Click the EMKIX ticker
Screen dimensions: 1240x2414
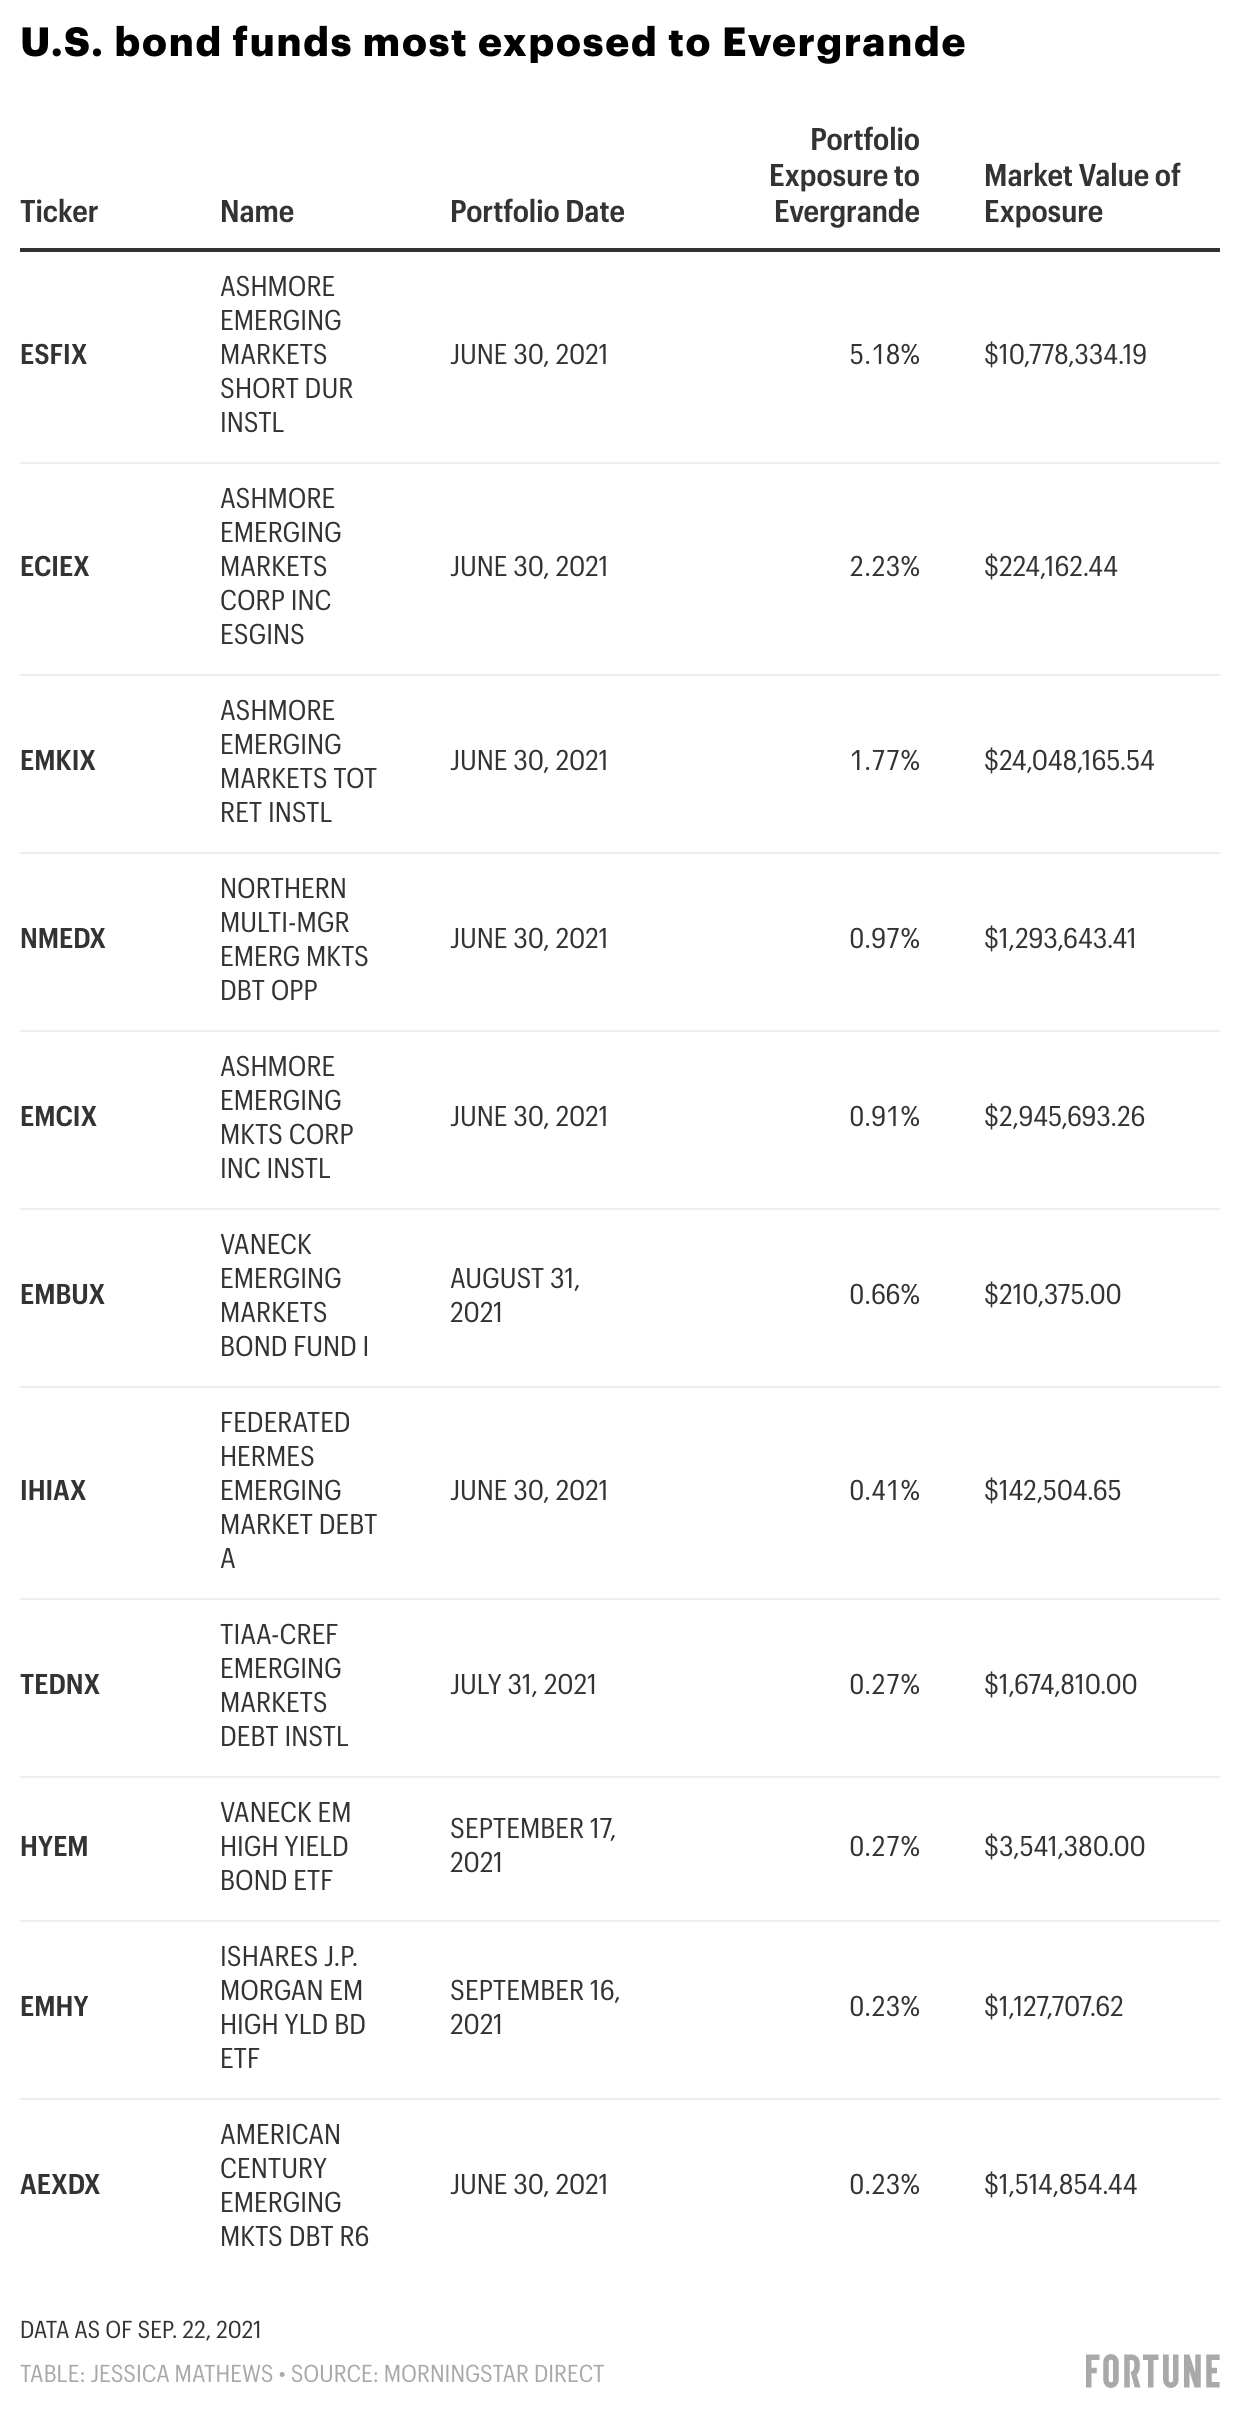(x=58, y=760)
